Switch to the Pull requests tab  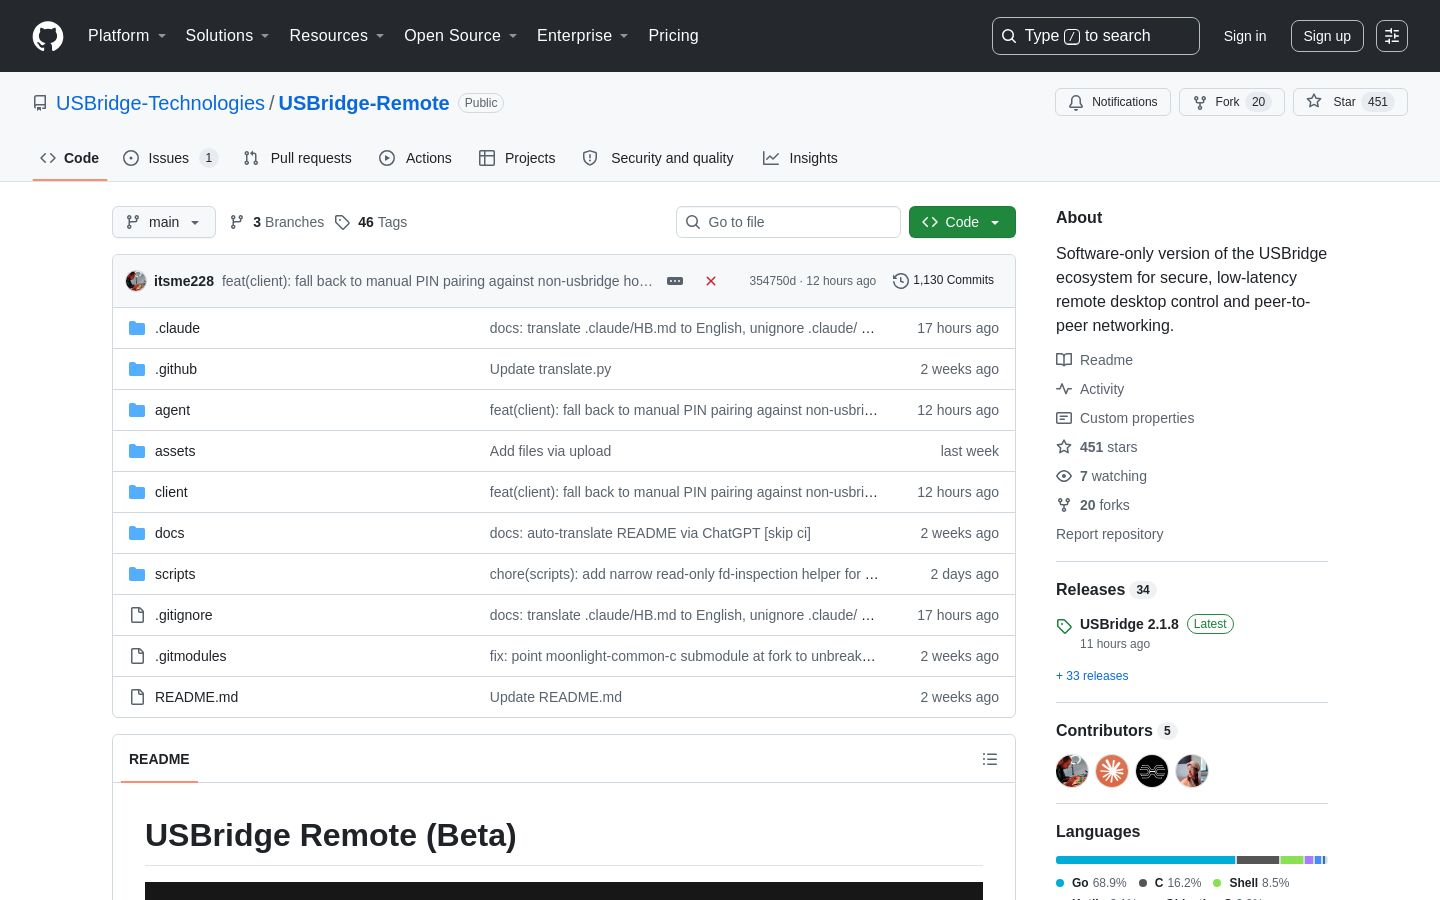click(297, 158)
